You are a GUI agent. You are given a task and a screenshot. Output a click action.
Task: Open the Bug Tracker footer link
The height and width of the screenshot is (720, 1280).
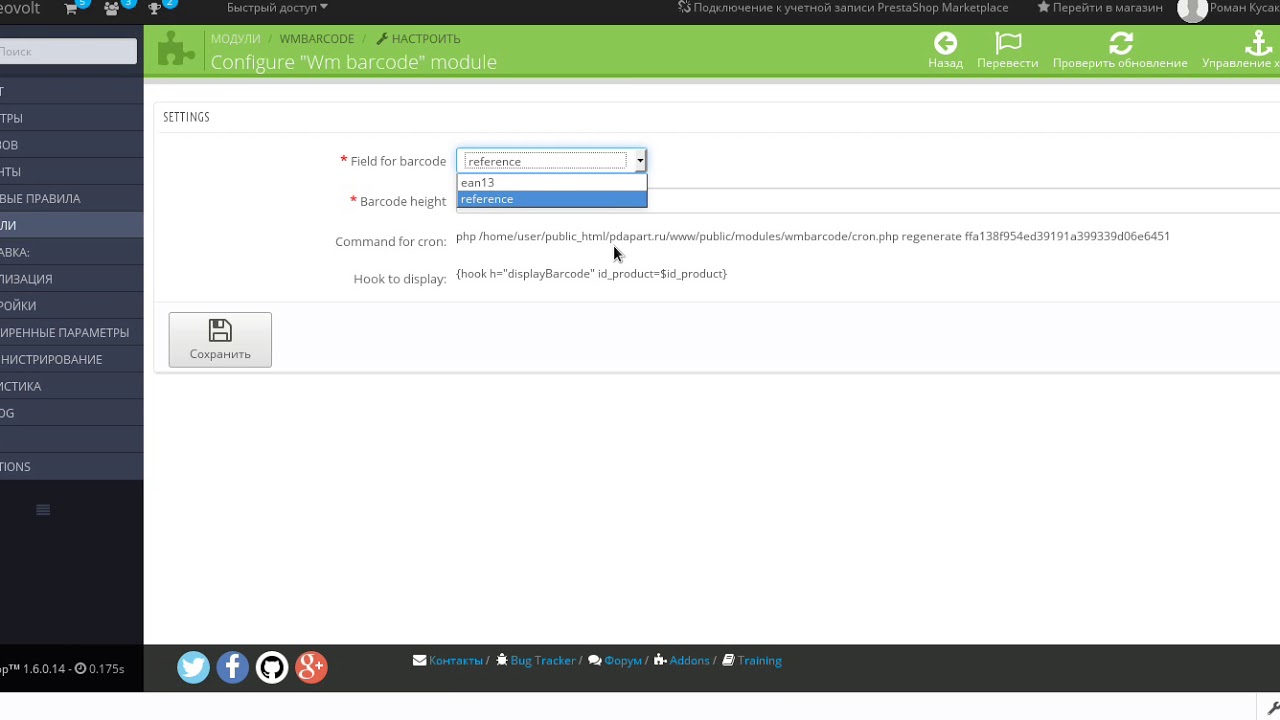(536, 661)
